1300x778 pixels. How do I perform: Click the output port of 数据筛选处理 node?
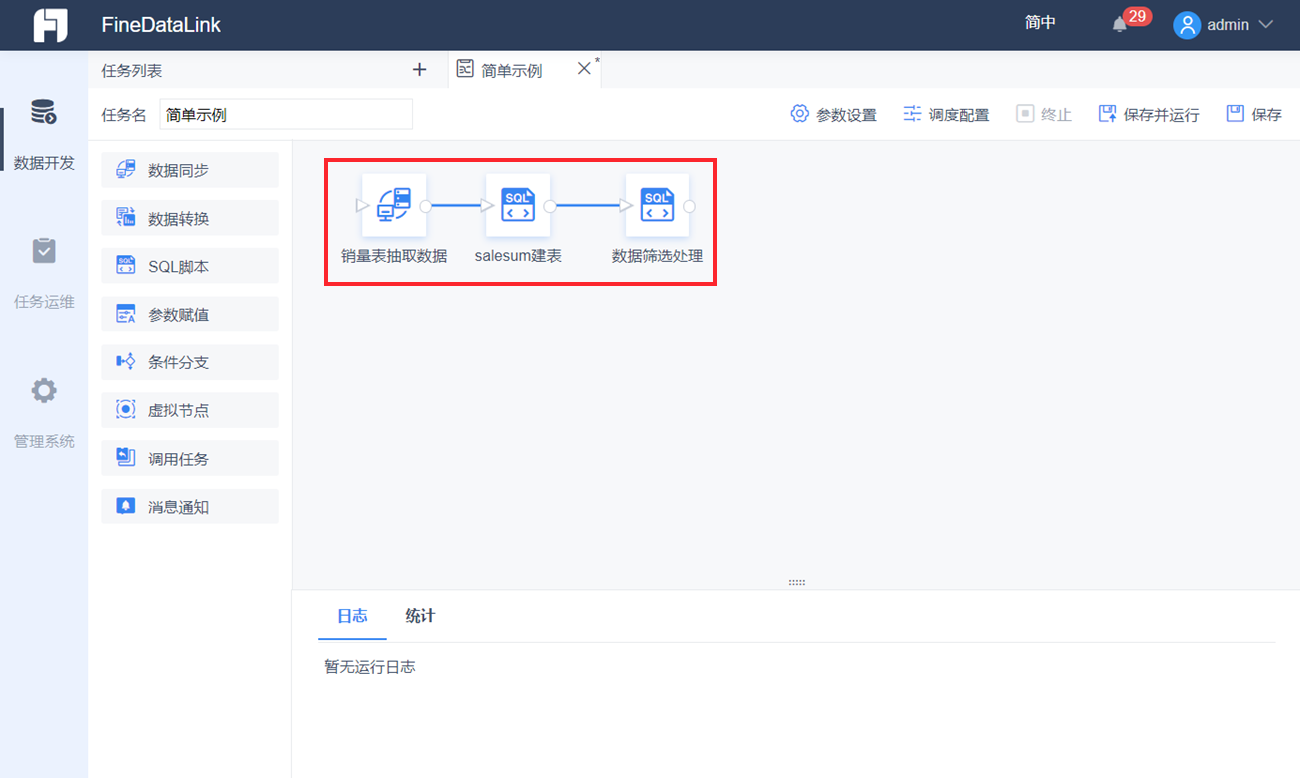point(689,206)
